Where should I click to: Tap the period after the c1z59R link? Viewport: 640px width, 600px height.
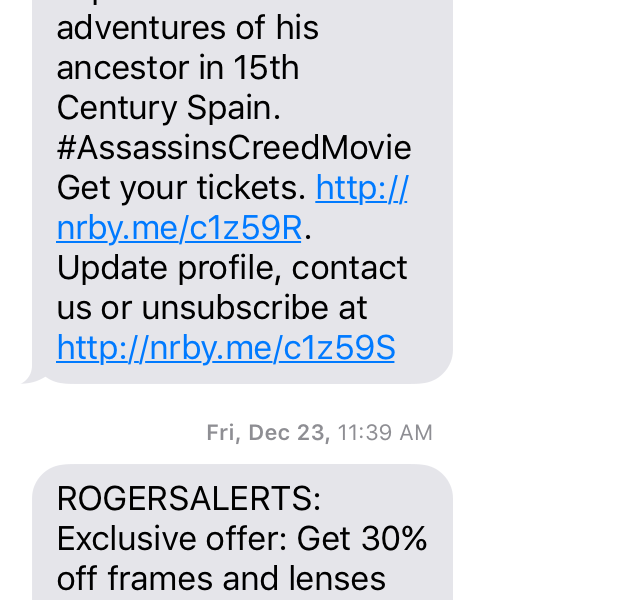point(308,236)
